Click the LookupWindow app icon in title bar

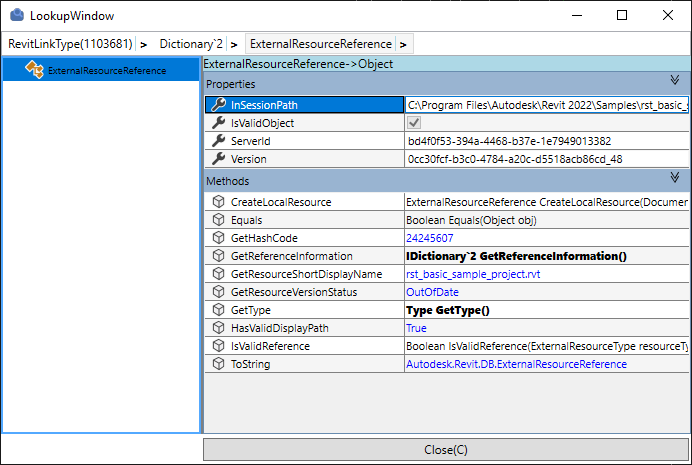pyautogui.click(x=16, y=16)
